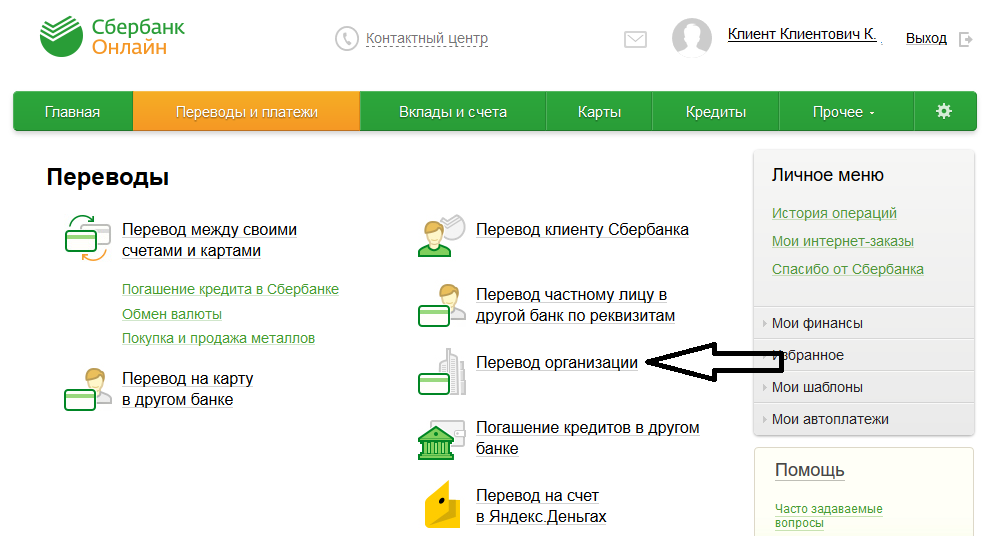
Task: Click the Помощь heading link
Action: pos(810,470)
